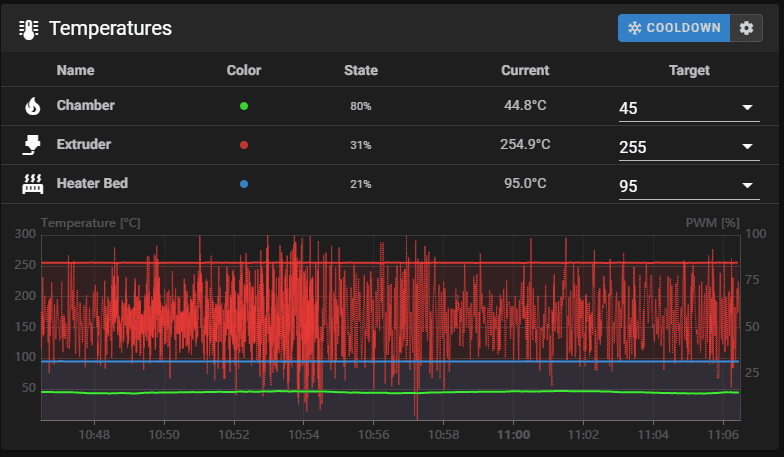
Task: Click the 10:54 time label on chart
Action: (x=304, y=434)
